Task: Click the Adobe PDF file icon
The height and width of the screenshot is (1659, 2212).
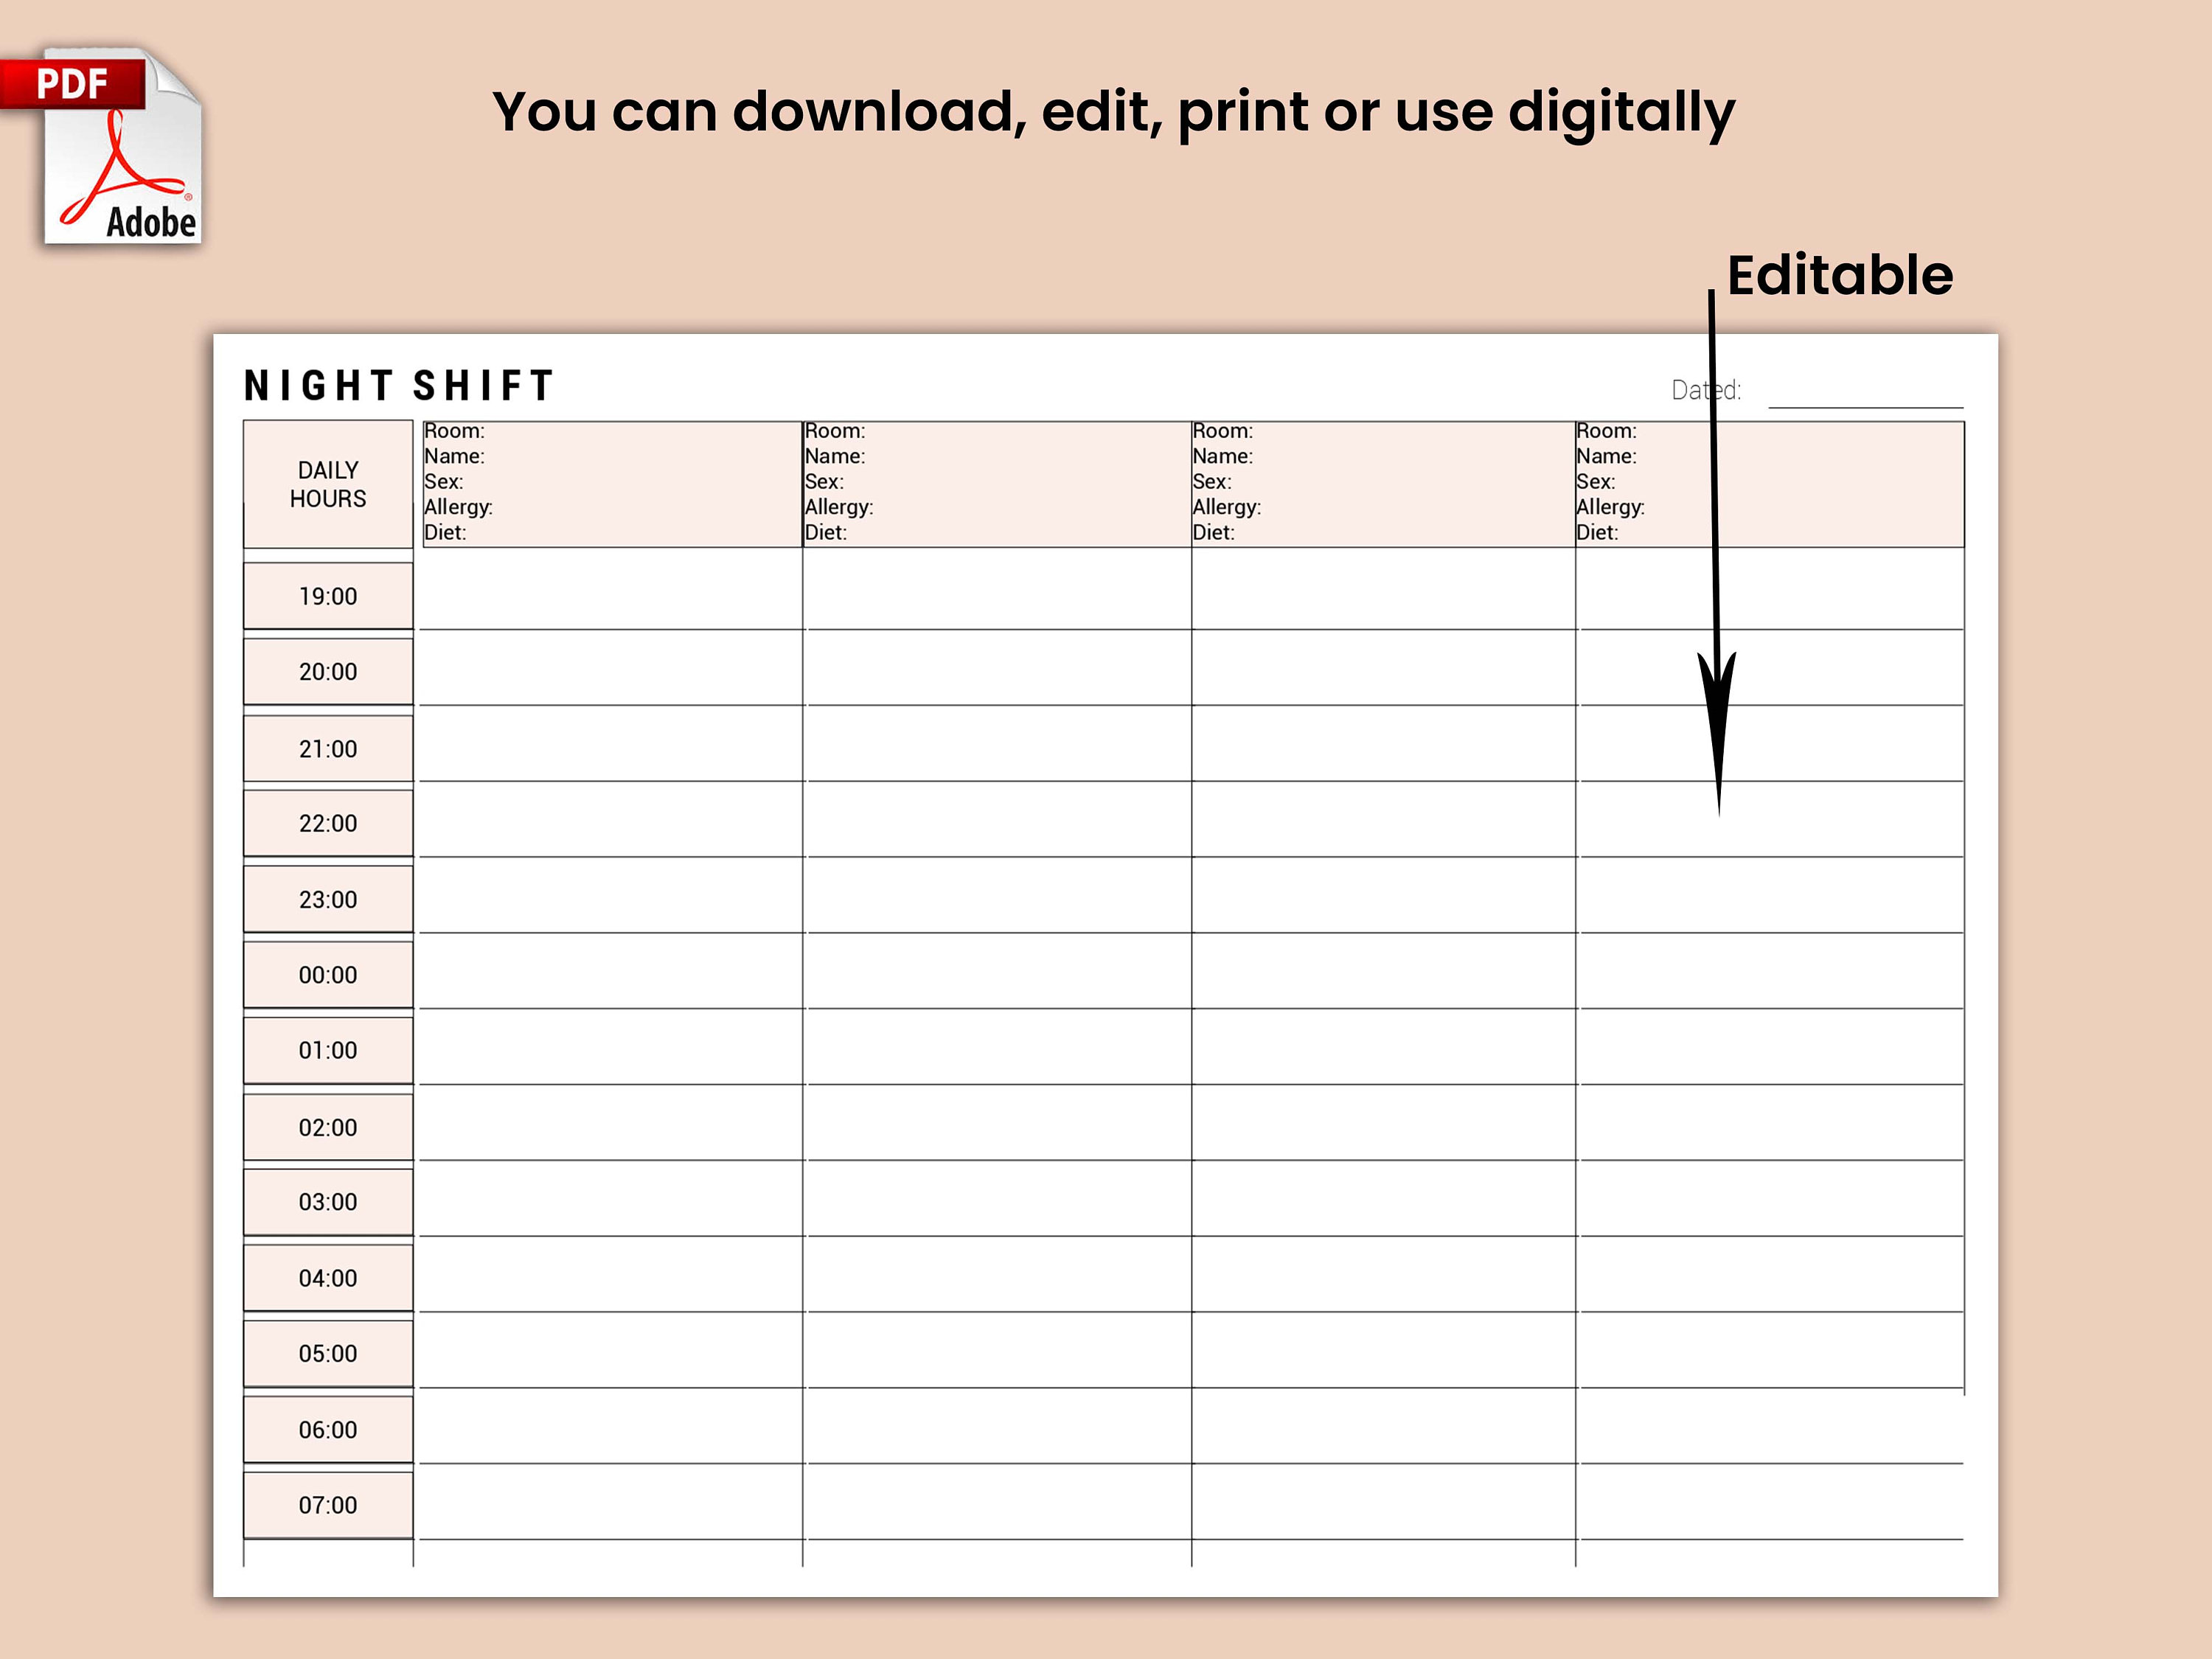Action: coord(120,145)
